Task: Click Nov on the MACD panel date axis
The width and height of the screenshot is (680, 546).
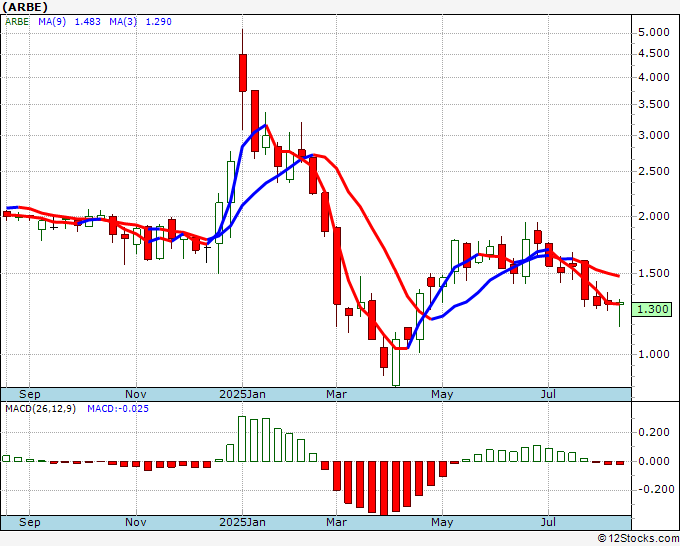Action: 136,522
